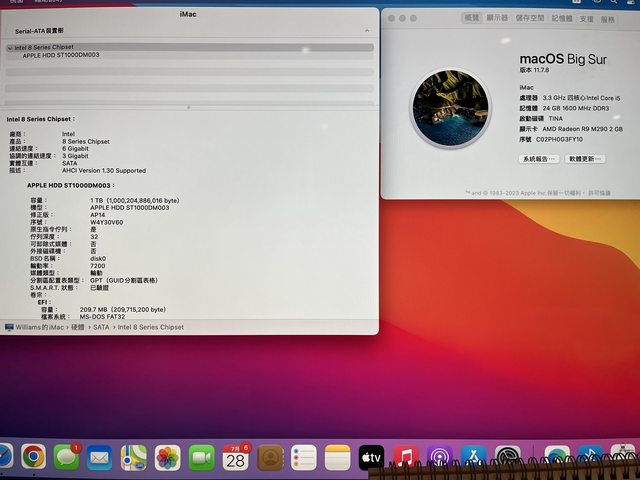Image resolution: width=640 pixels, height=480 pixels.
Task: Open Podcasts in the Dock
Action: 440,458
